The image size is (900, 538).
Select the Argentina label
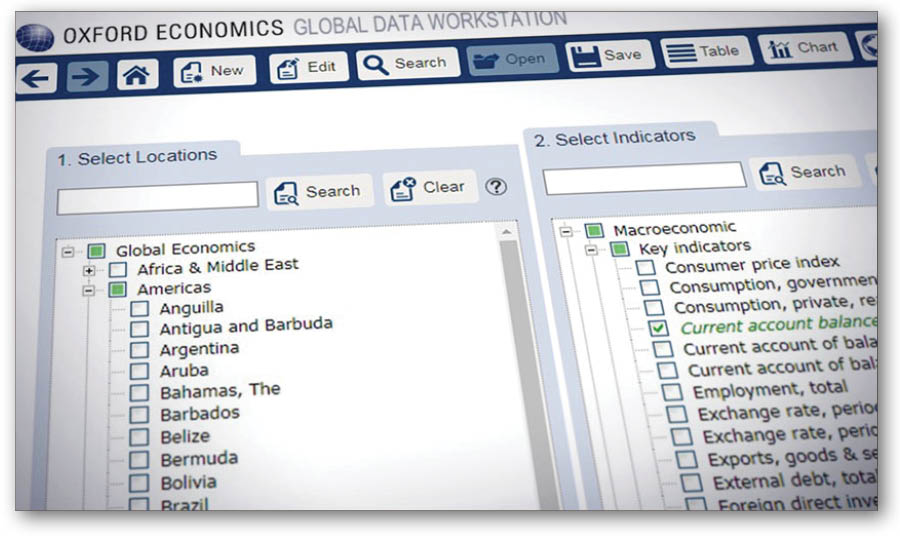[199, 350]
